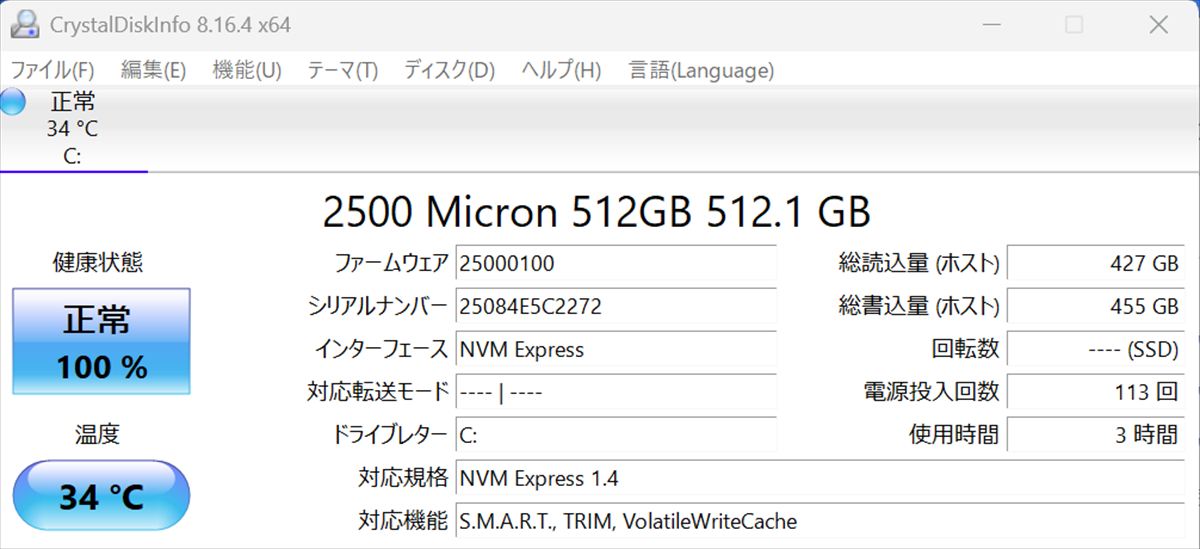The height and width of the screenshot is (549, 1200).
Task: Open the ディスク(D) menu
Action: (x=449, y=70)
